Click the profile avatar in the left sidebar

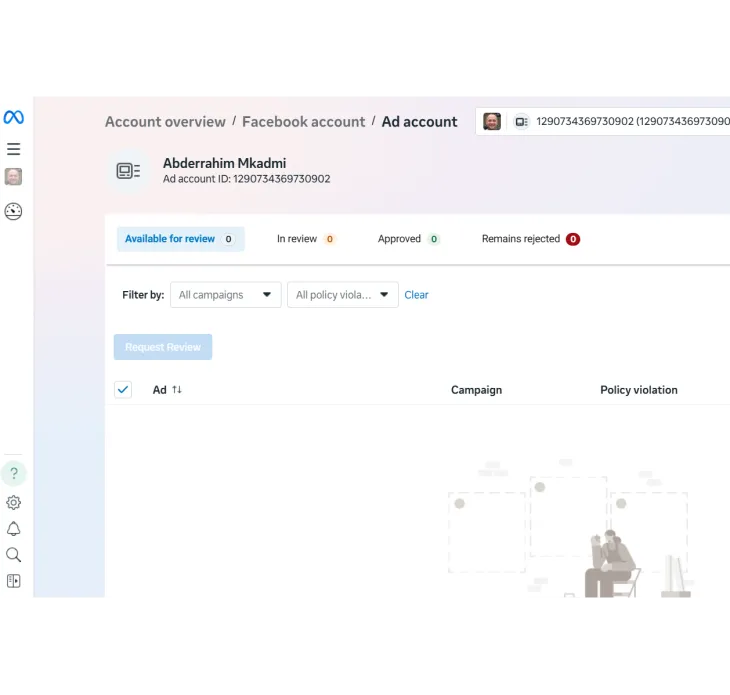13,177
